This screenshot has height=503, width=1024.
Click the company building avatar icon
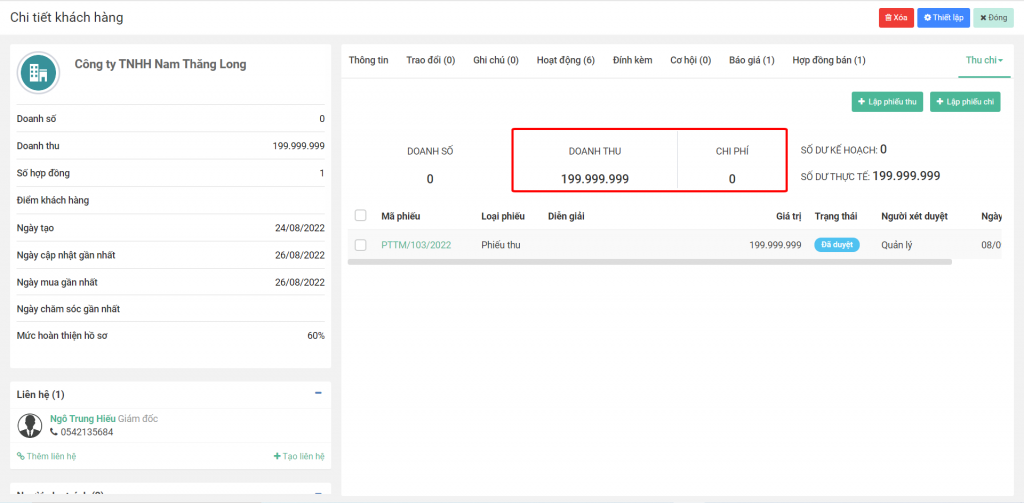click(x=39, y=73)
